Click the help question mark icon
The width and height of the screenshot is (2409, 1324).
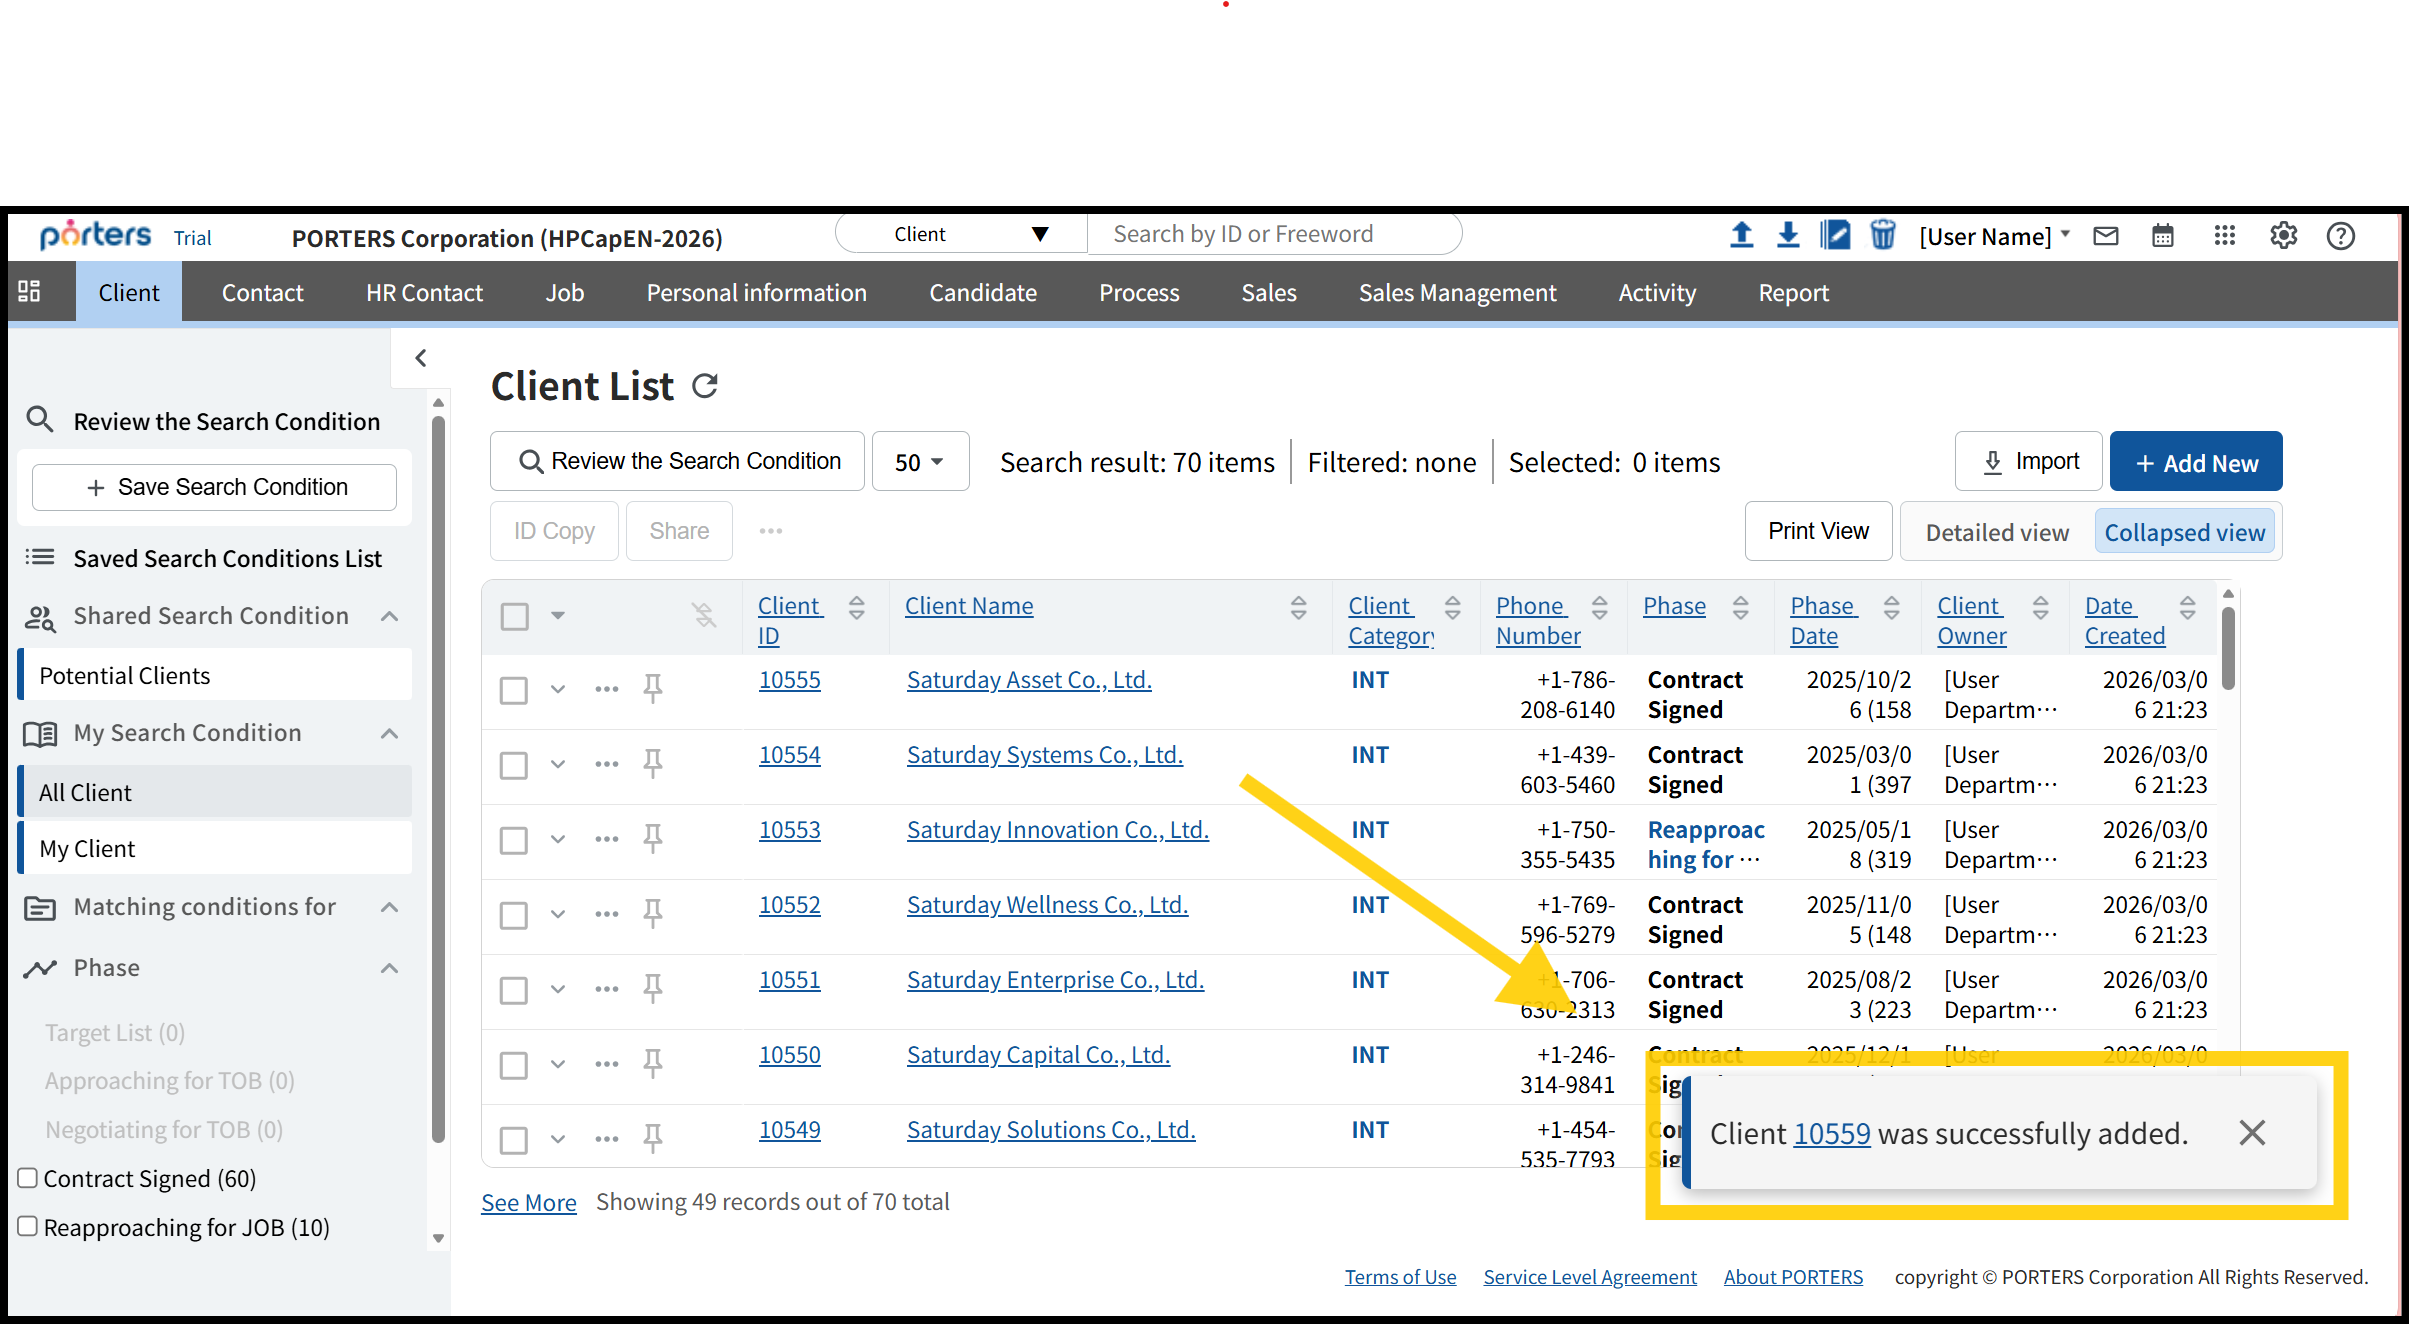click(x=2341, y=236)
